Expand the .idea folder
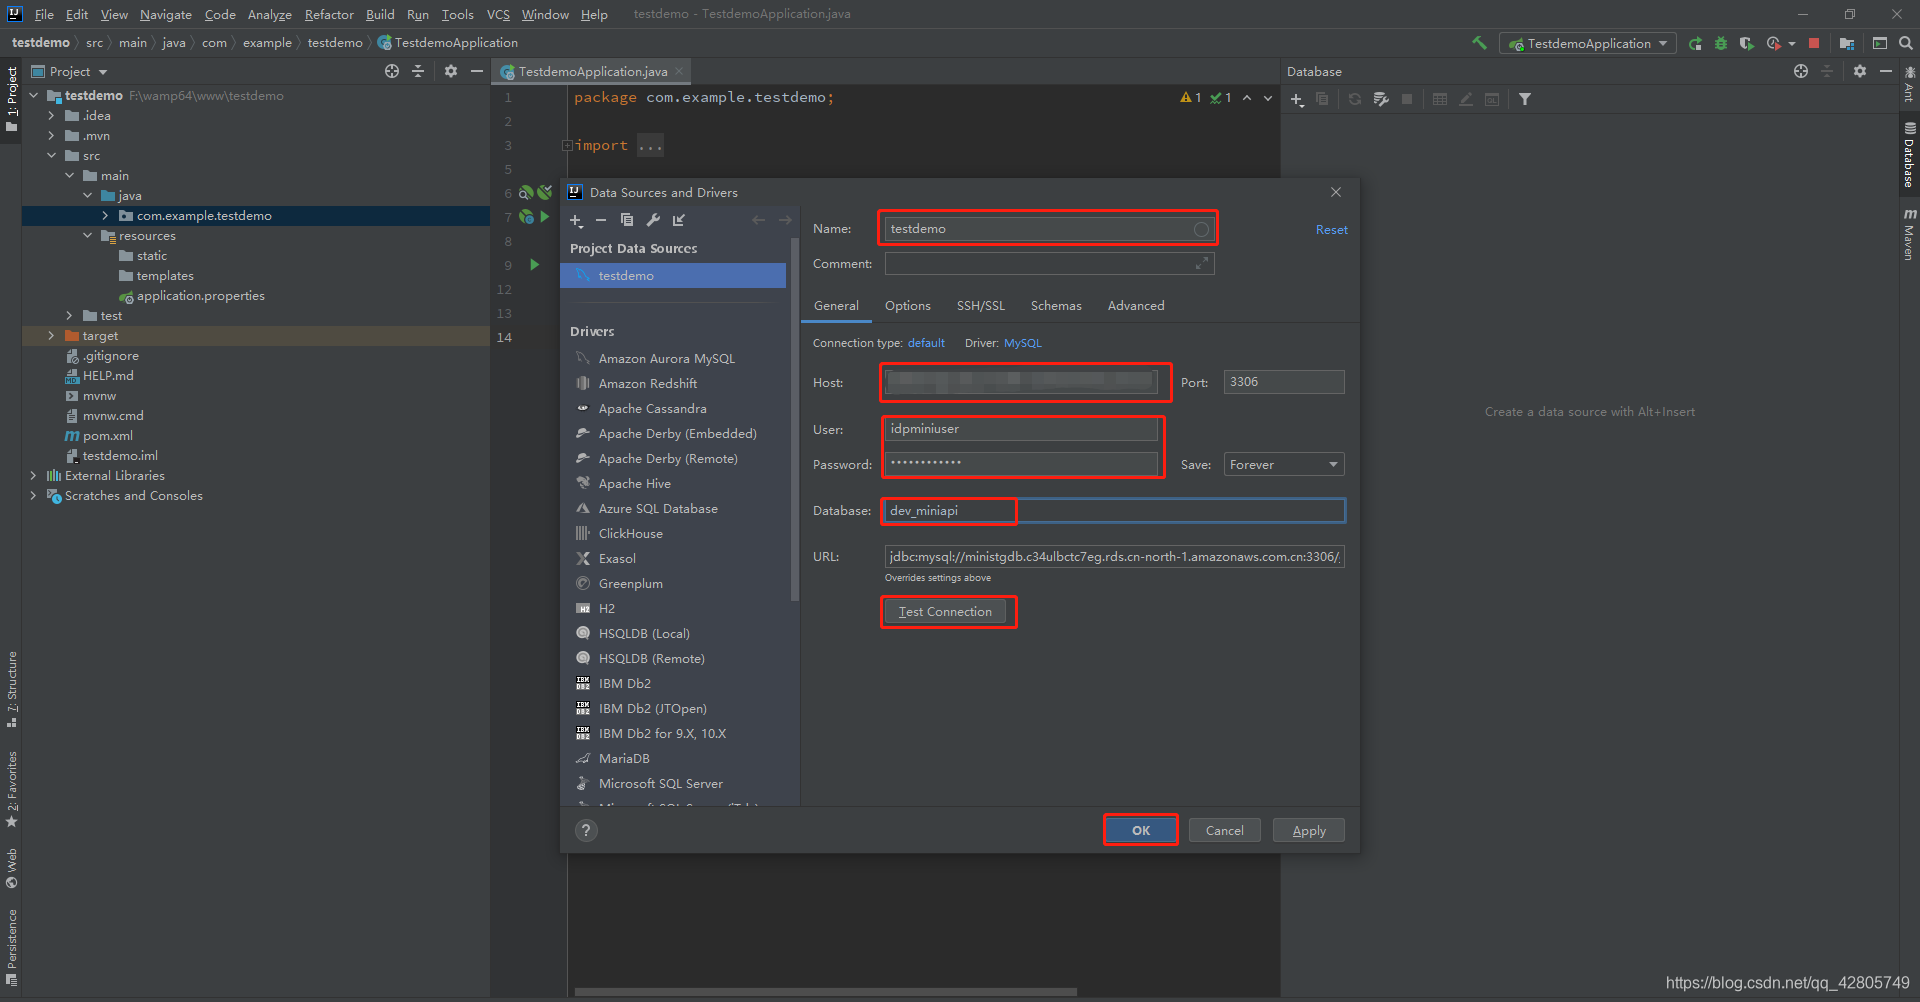1920x1002 pixels. point(51,116)
